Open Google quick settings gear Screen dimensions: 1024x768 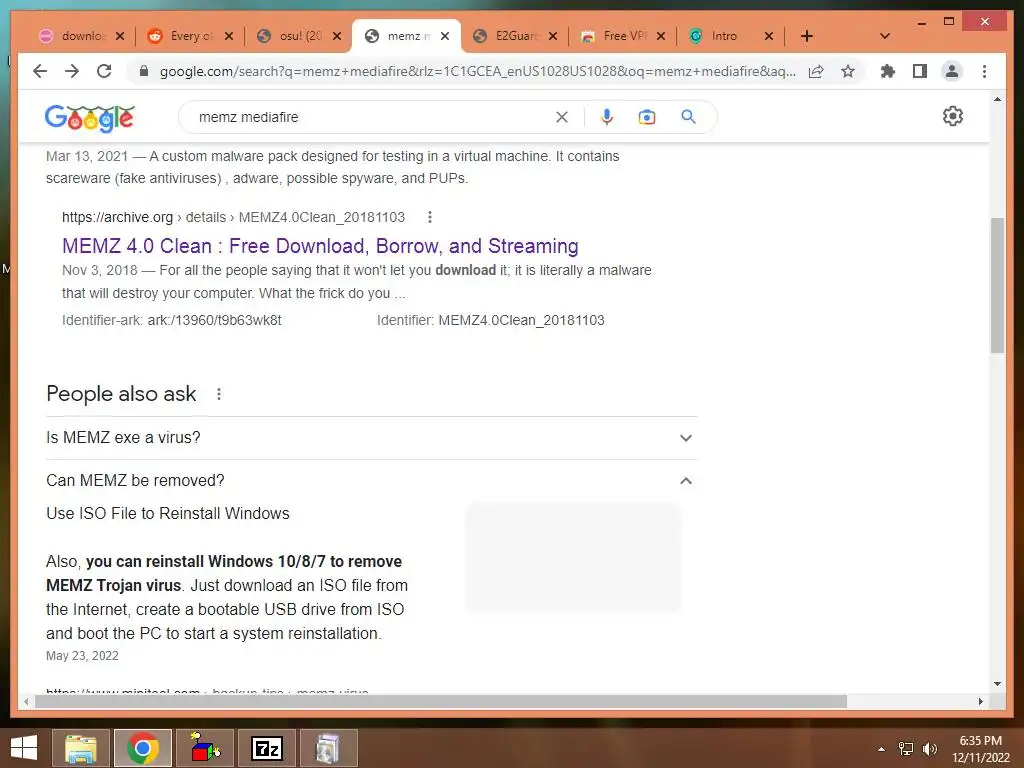953,116
